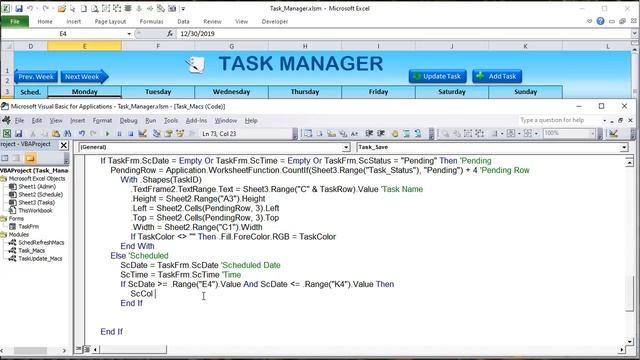
Task: Open Task_Save procedure dropdown
Action: click(x=624, y=147)
